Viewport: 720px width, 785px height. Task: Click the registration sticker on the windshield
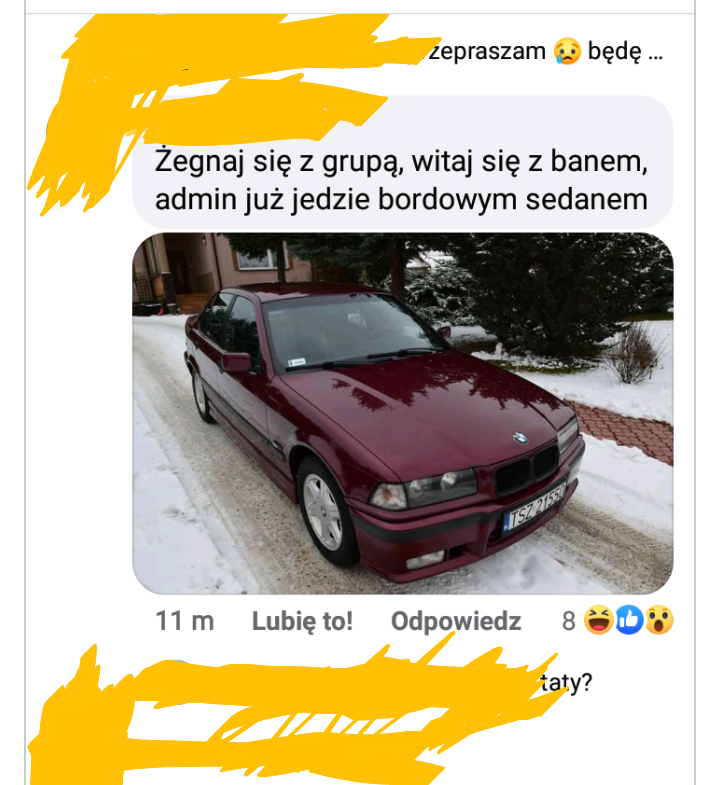tap(296, 362)
